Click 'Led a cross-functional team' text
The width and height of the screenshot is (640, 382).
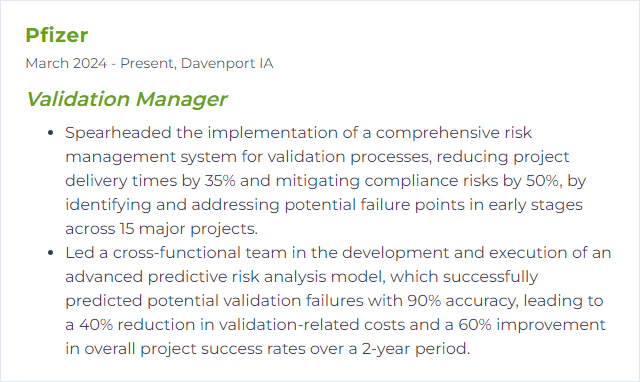(x=176, y=253)
